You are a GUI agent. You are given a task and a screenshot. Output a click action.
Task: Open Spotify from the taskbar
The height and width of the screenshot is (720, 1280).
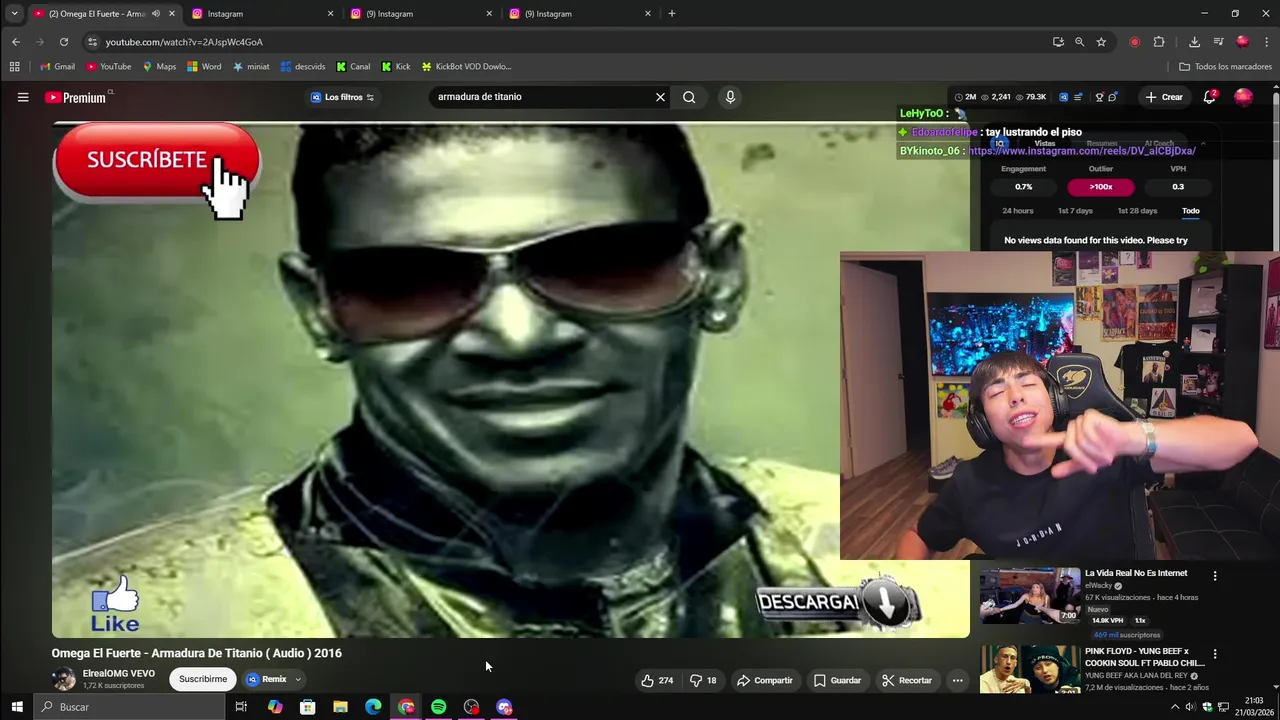(438, 707)
